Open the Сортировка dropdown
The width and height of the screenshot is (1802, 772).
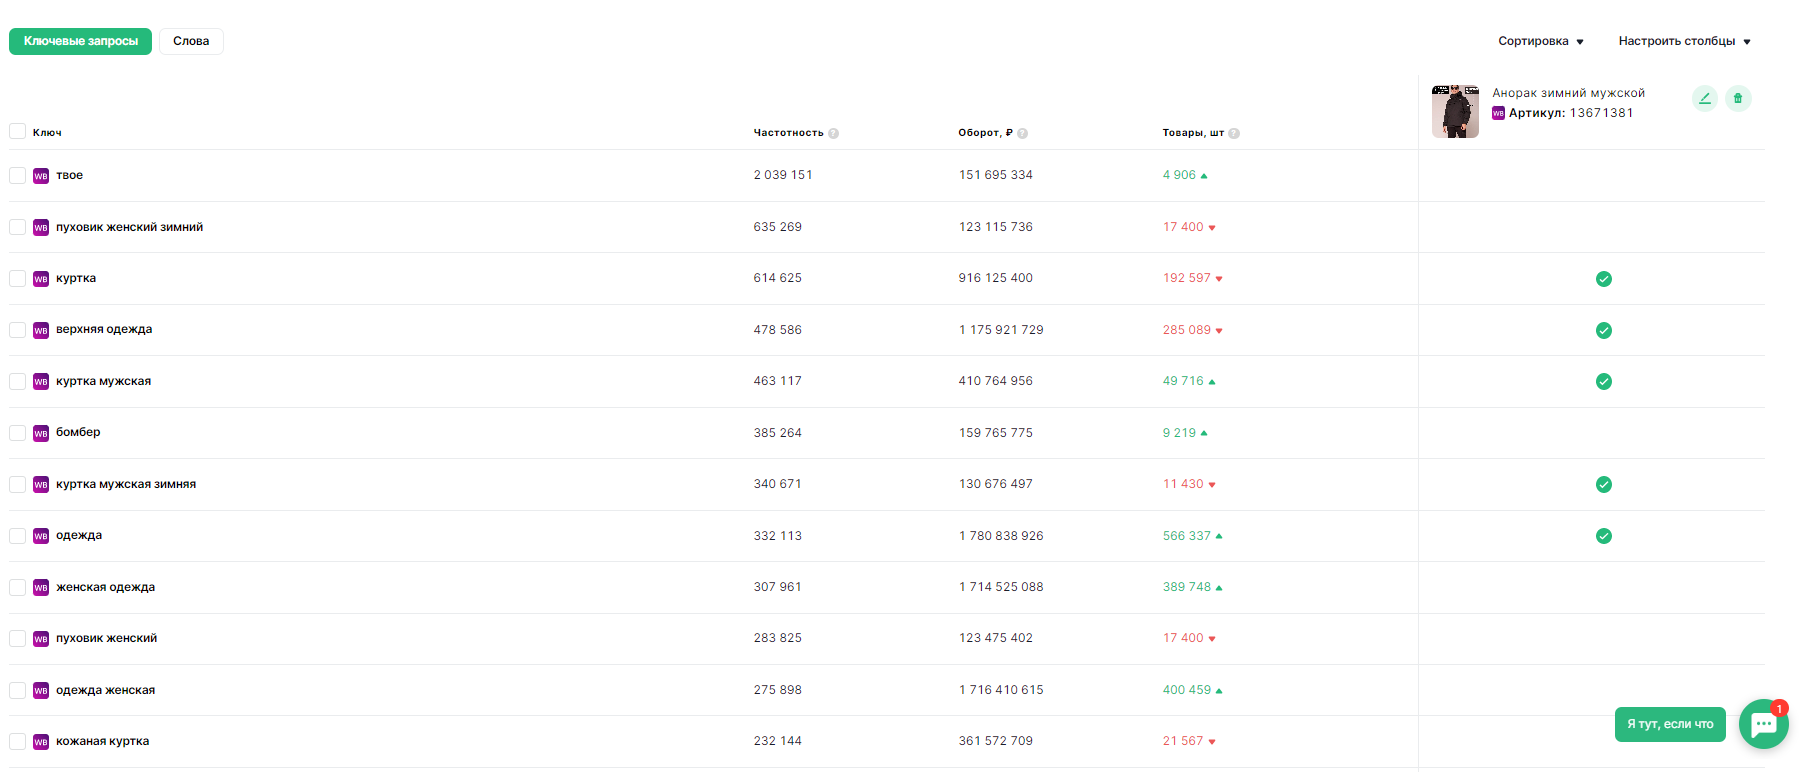[x=1541, y=41]
